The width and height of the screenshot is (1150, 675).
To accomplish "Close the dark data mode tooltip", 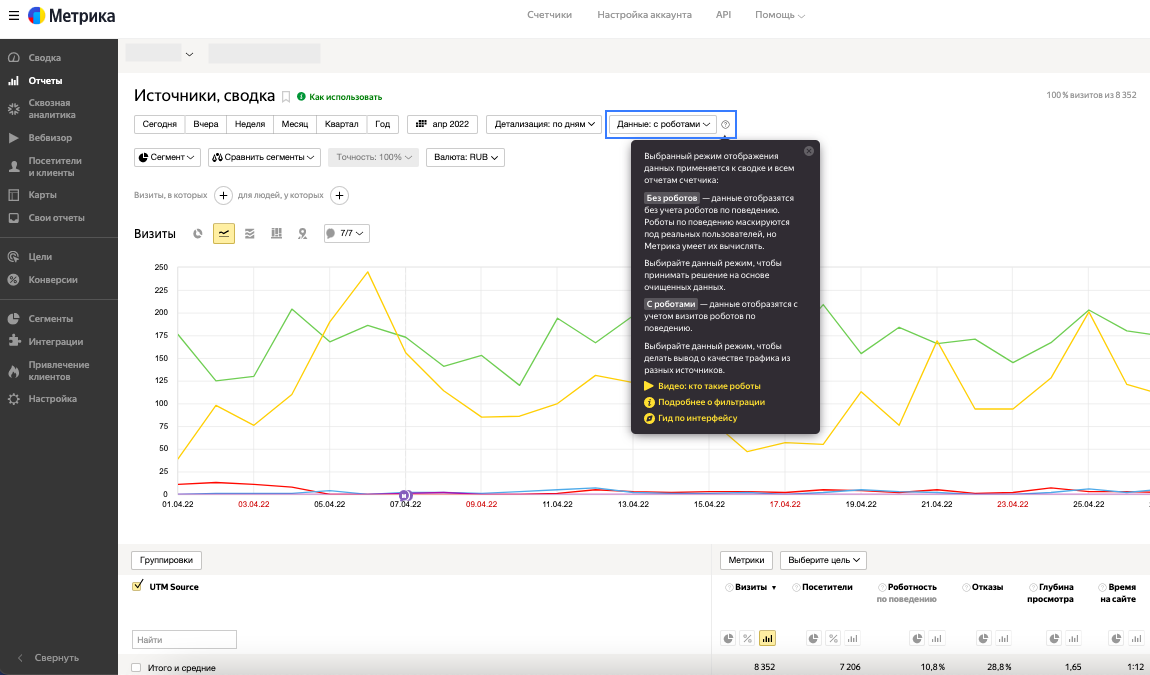I will click(x=809, y=151).
